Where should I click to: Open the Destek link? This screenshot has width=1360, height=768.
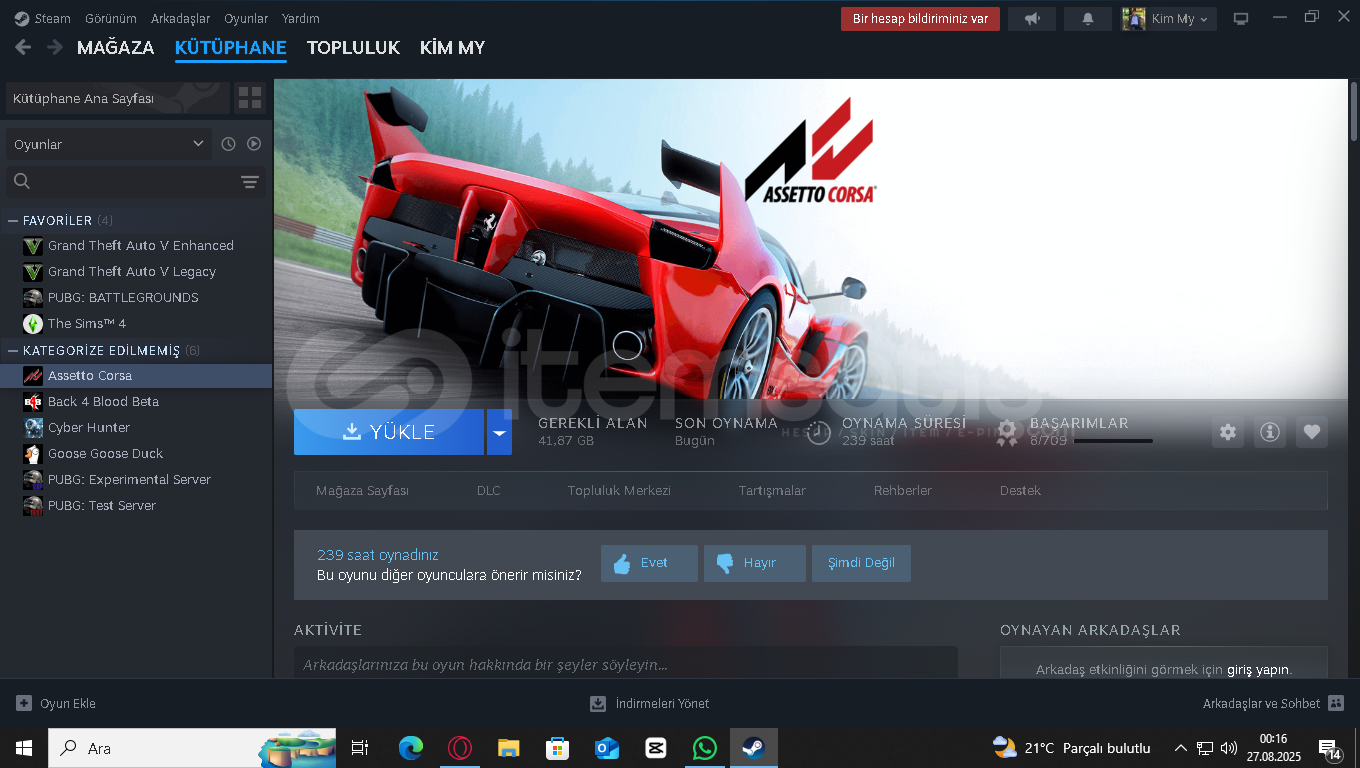pos(1020,491)
